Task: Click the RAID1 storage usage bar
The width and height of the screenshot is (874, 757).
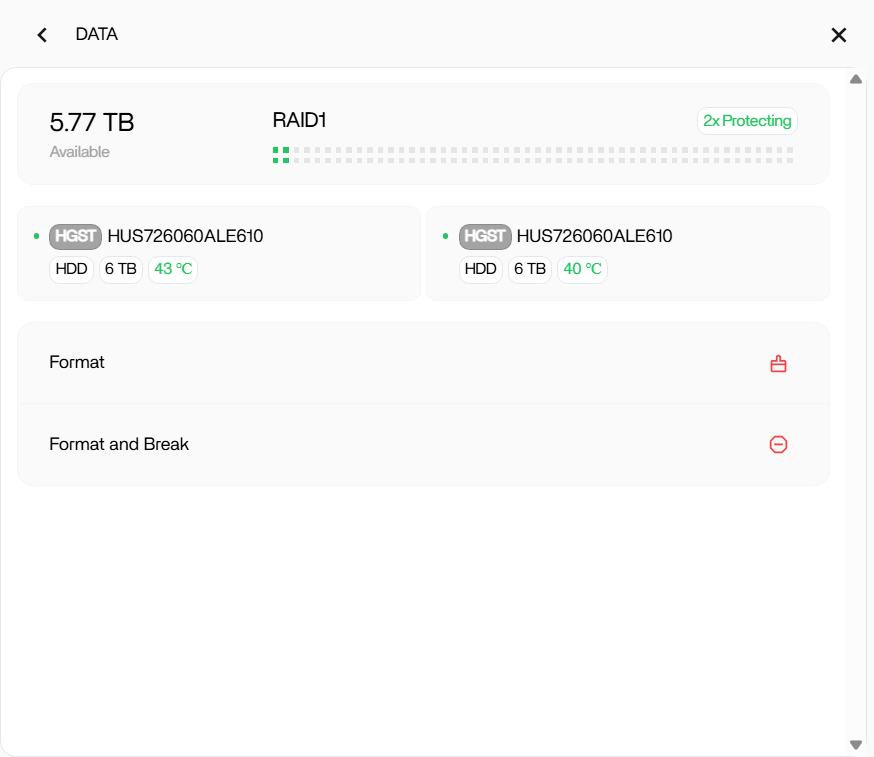Action: pos(533,155)
